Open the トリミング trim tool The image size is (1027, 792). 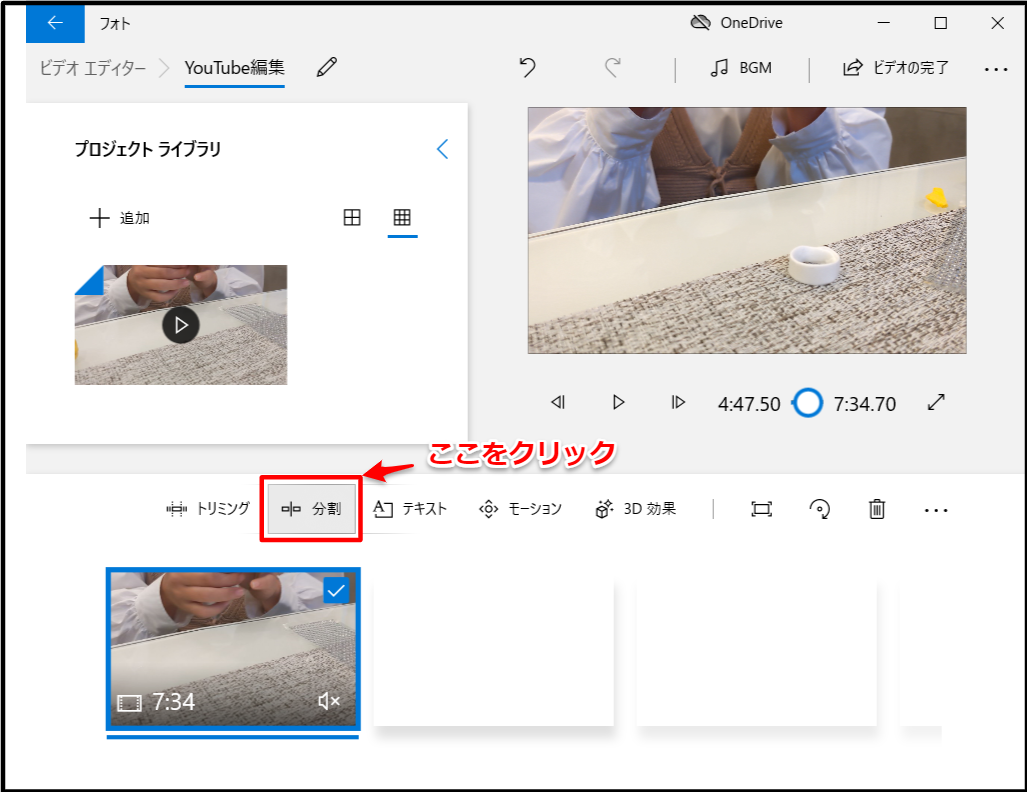click(208, 509)
